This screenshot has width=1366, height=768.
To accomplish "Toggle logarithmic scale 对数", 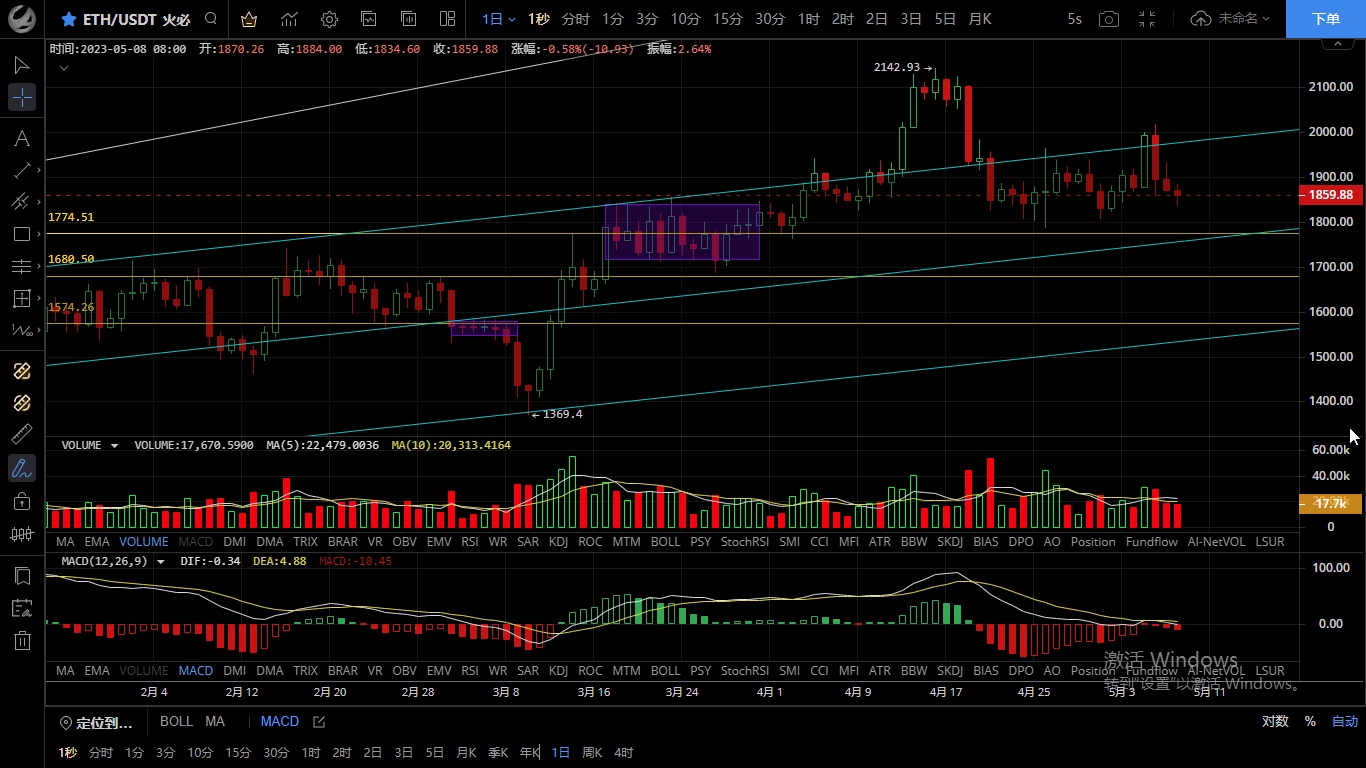I will pyautogui.click(x=1274, y=721).
